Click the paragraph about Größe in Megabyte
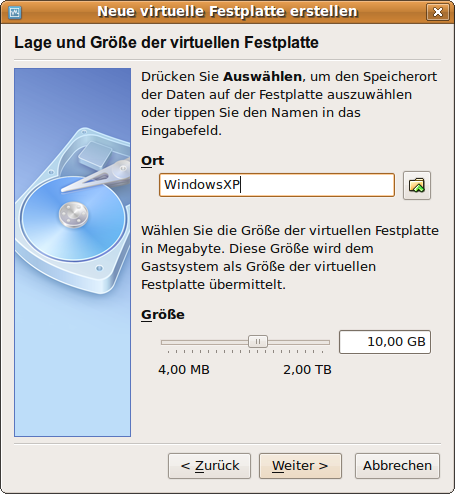This screenshot has height=494, width=455. pos(290,258)
